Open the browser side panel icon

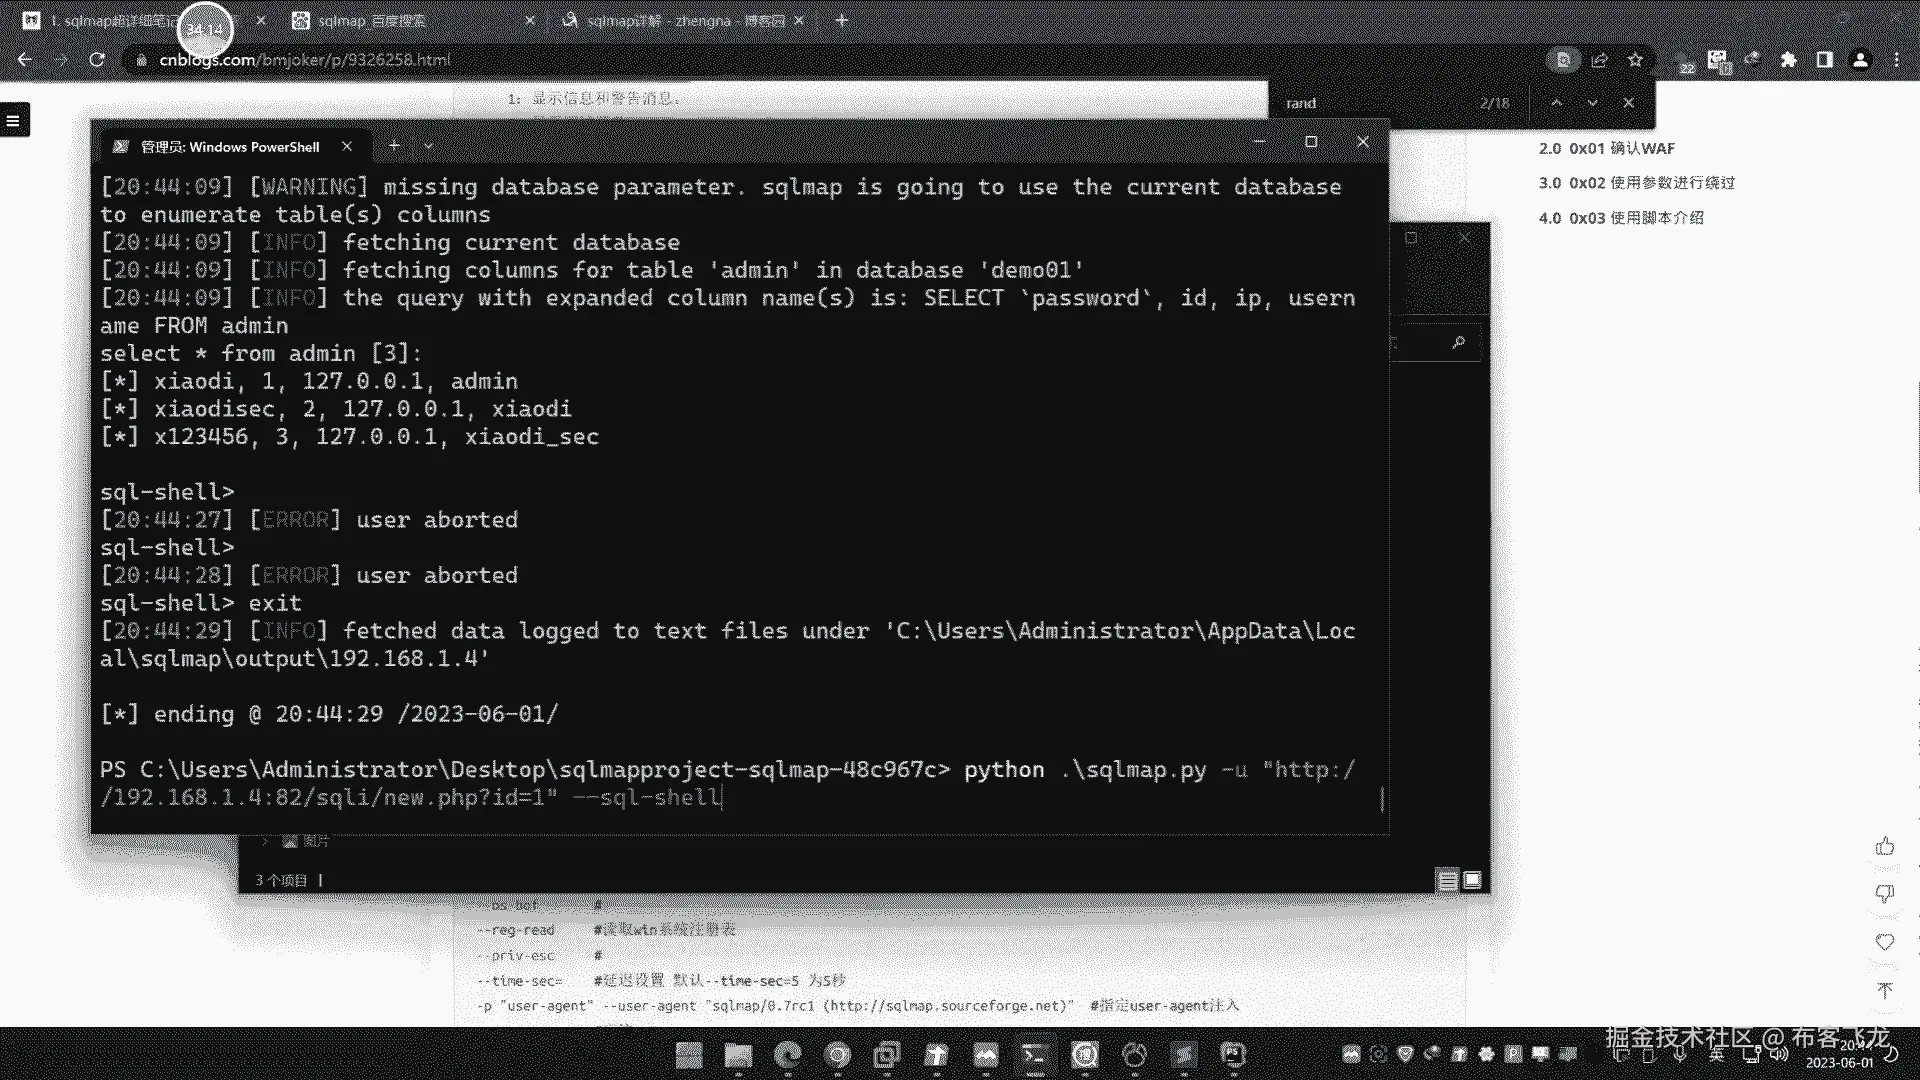pyautogui.click(x=1824, y=60)
